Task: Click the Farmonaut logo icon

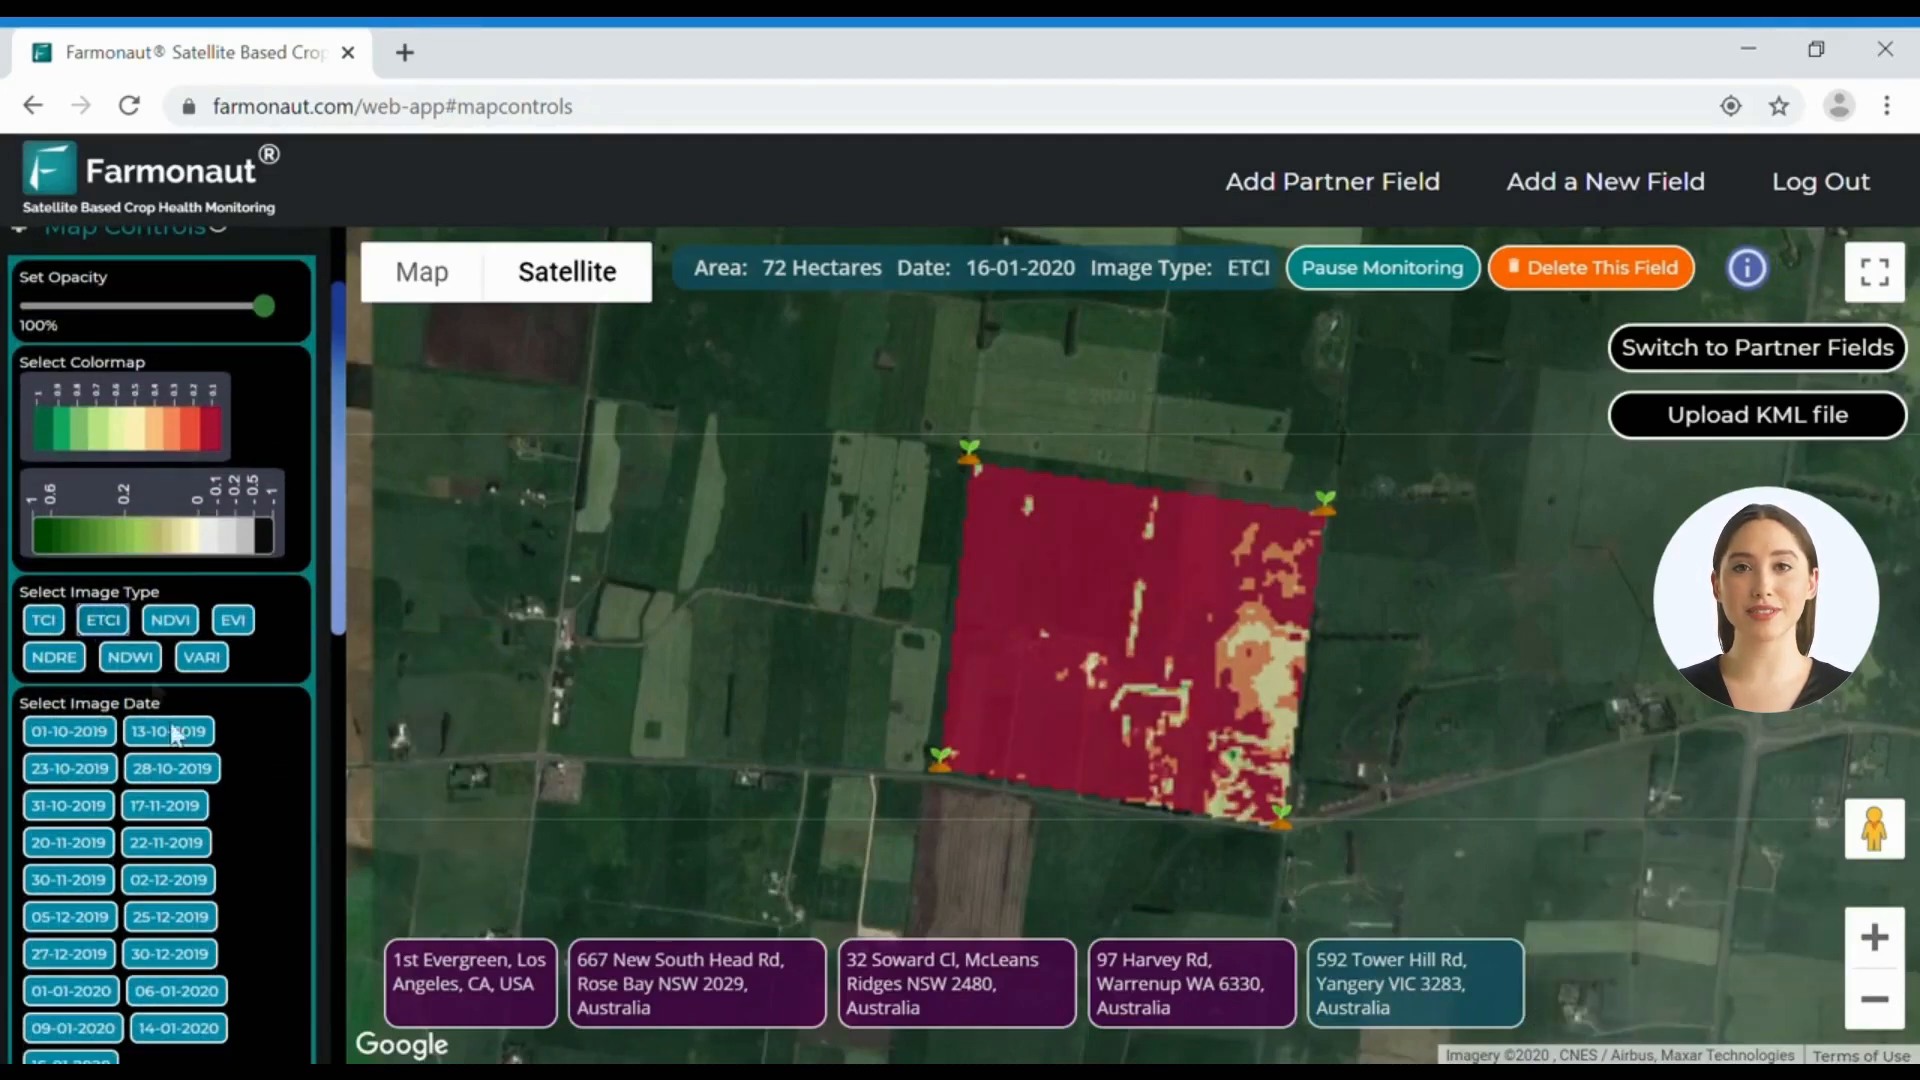Action: coord(50,168)
